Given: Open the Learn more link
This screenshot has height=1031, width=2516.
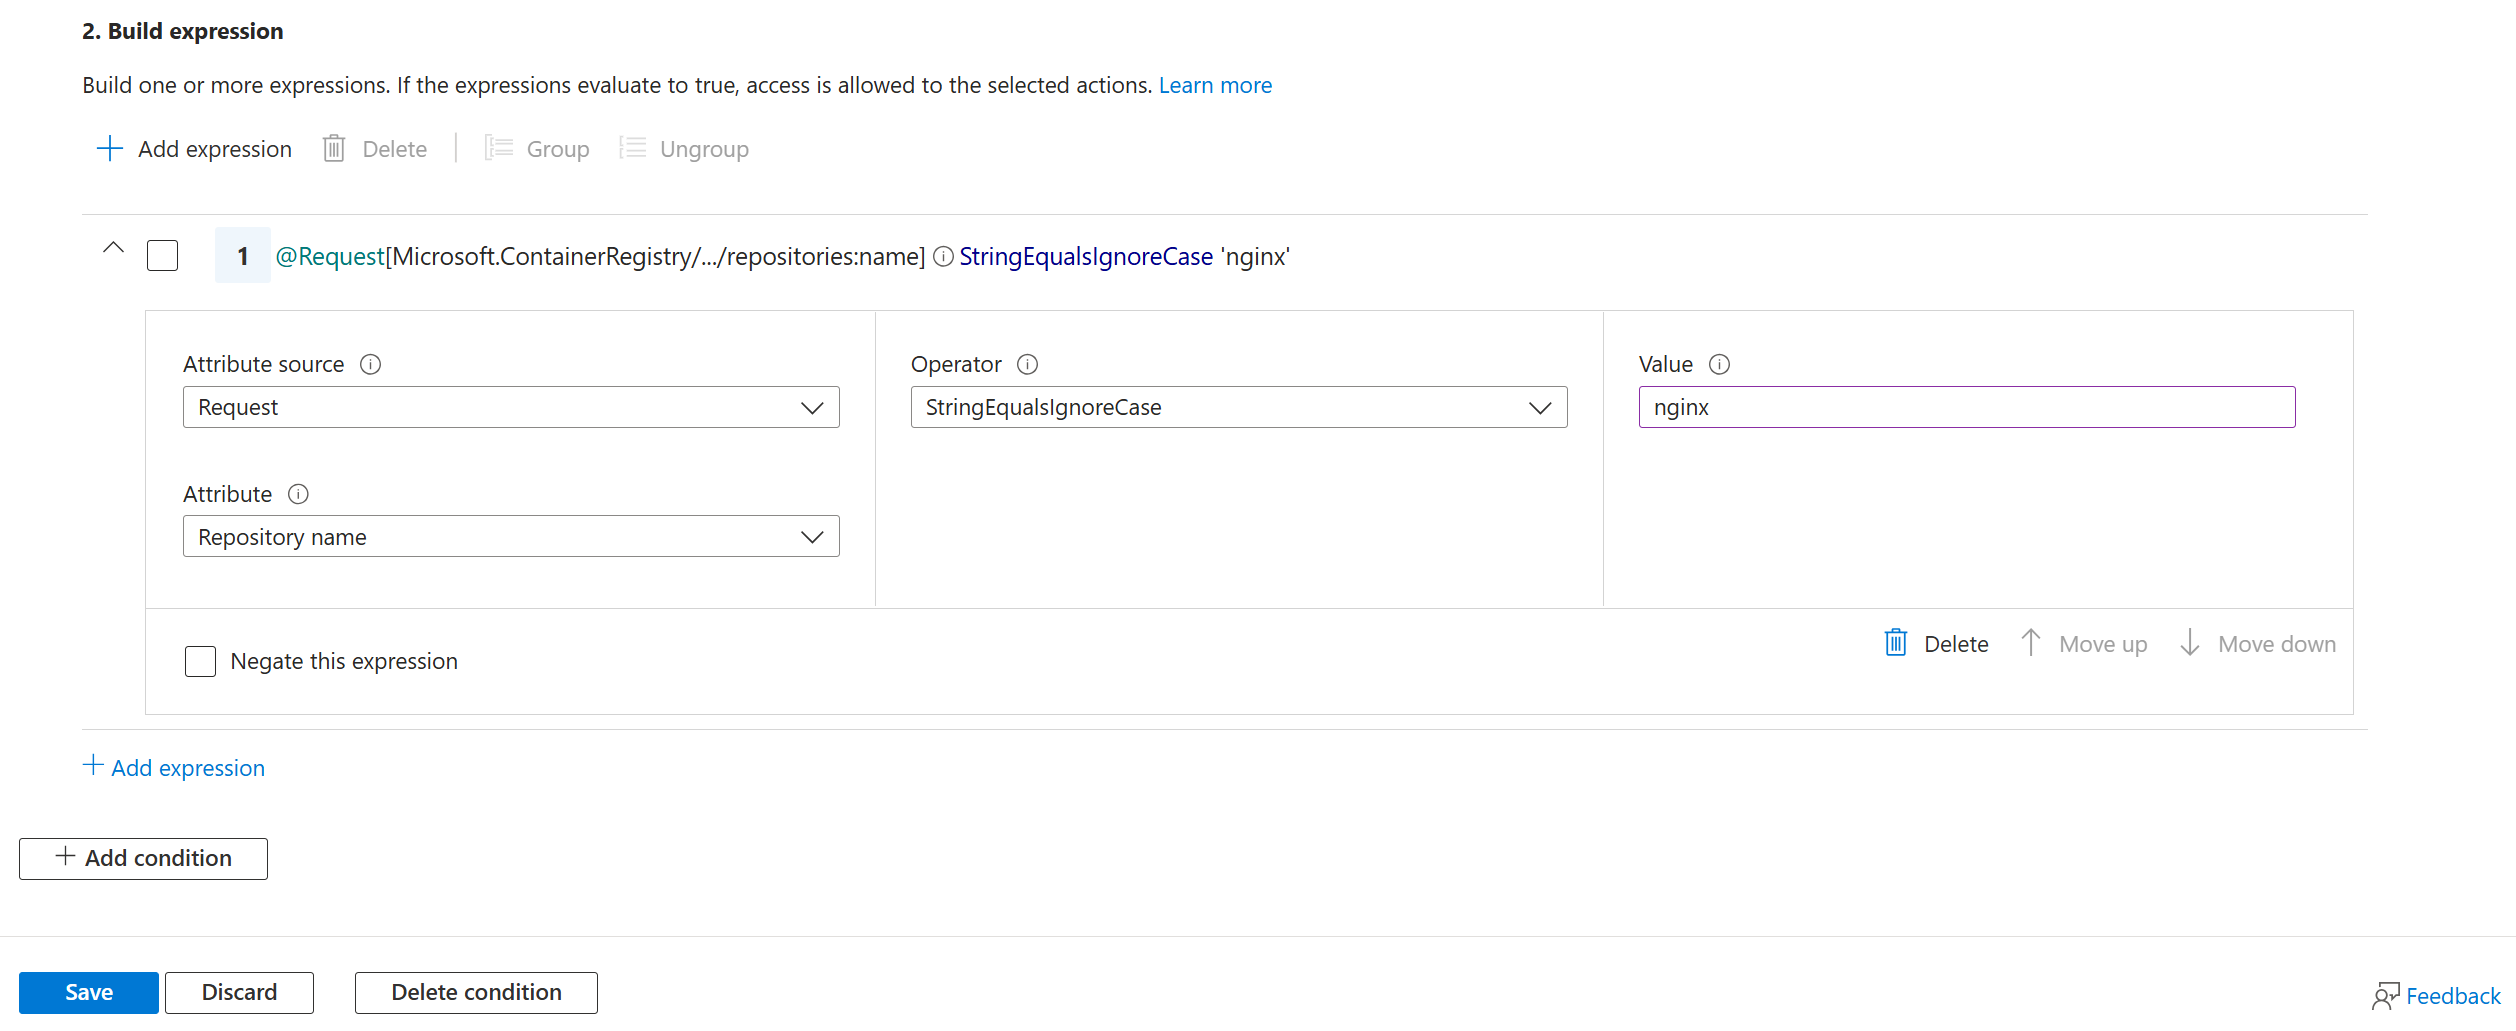Looking at the screenshot, I should pos(1215,86).
